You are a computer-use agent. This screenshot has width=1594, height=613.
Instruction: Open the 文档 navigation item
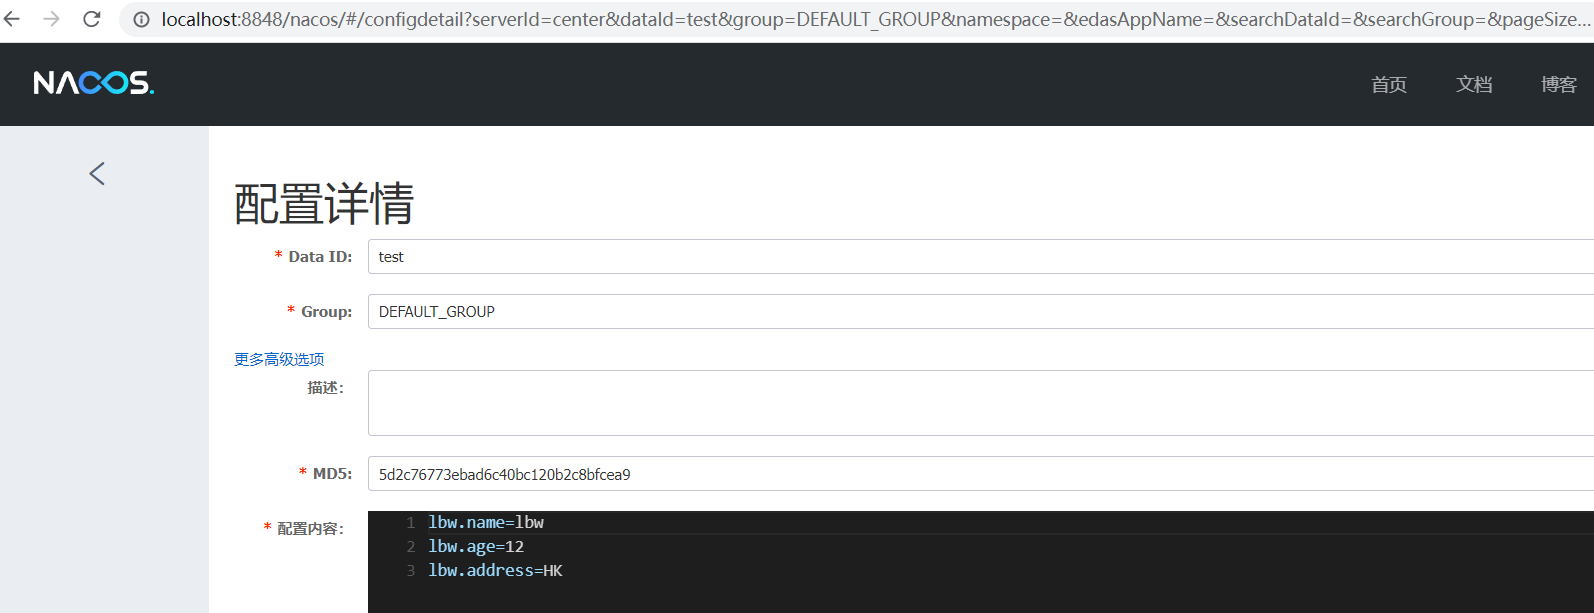(1474, 85)
